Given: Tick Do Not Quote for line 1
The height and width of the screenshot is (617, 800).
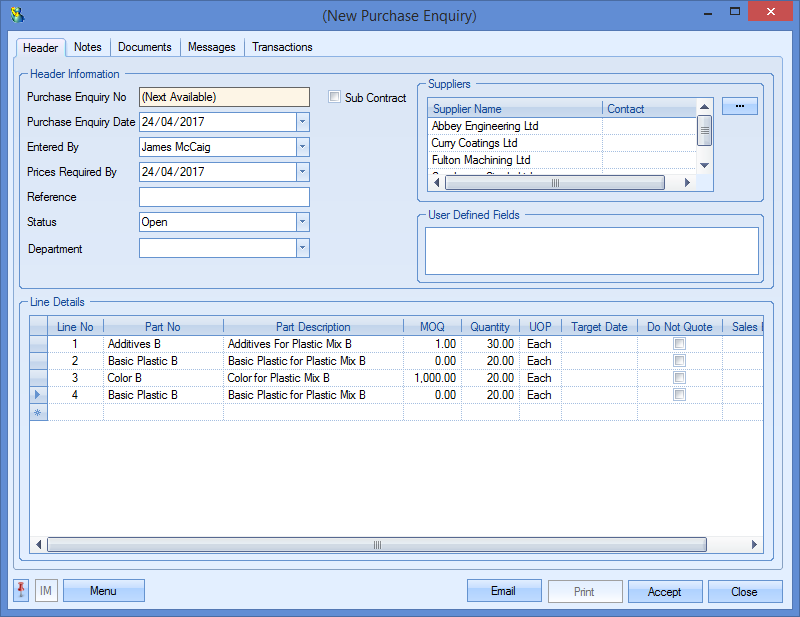Looking at the screenshot, I should (679, 344).
